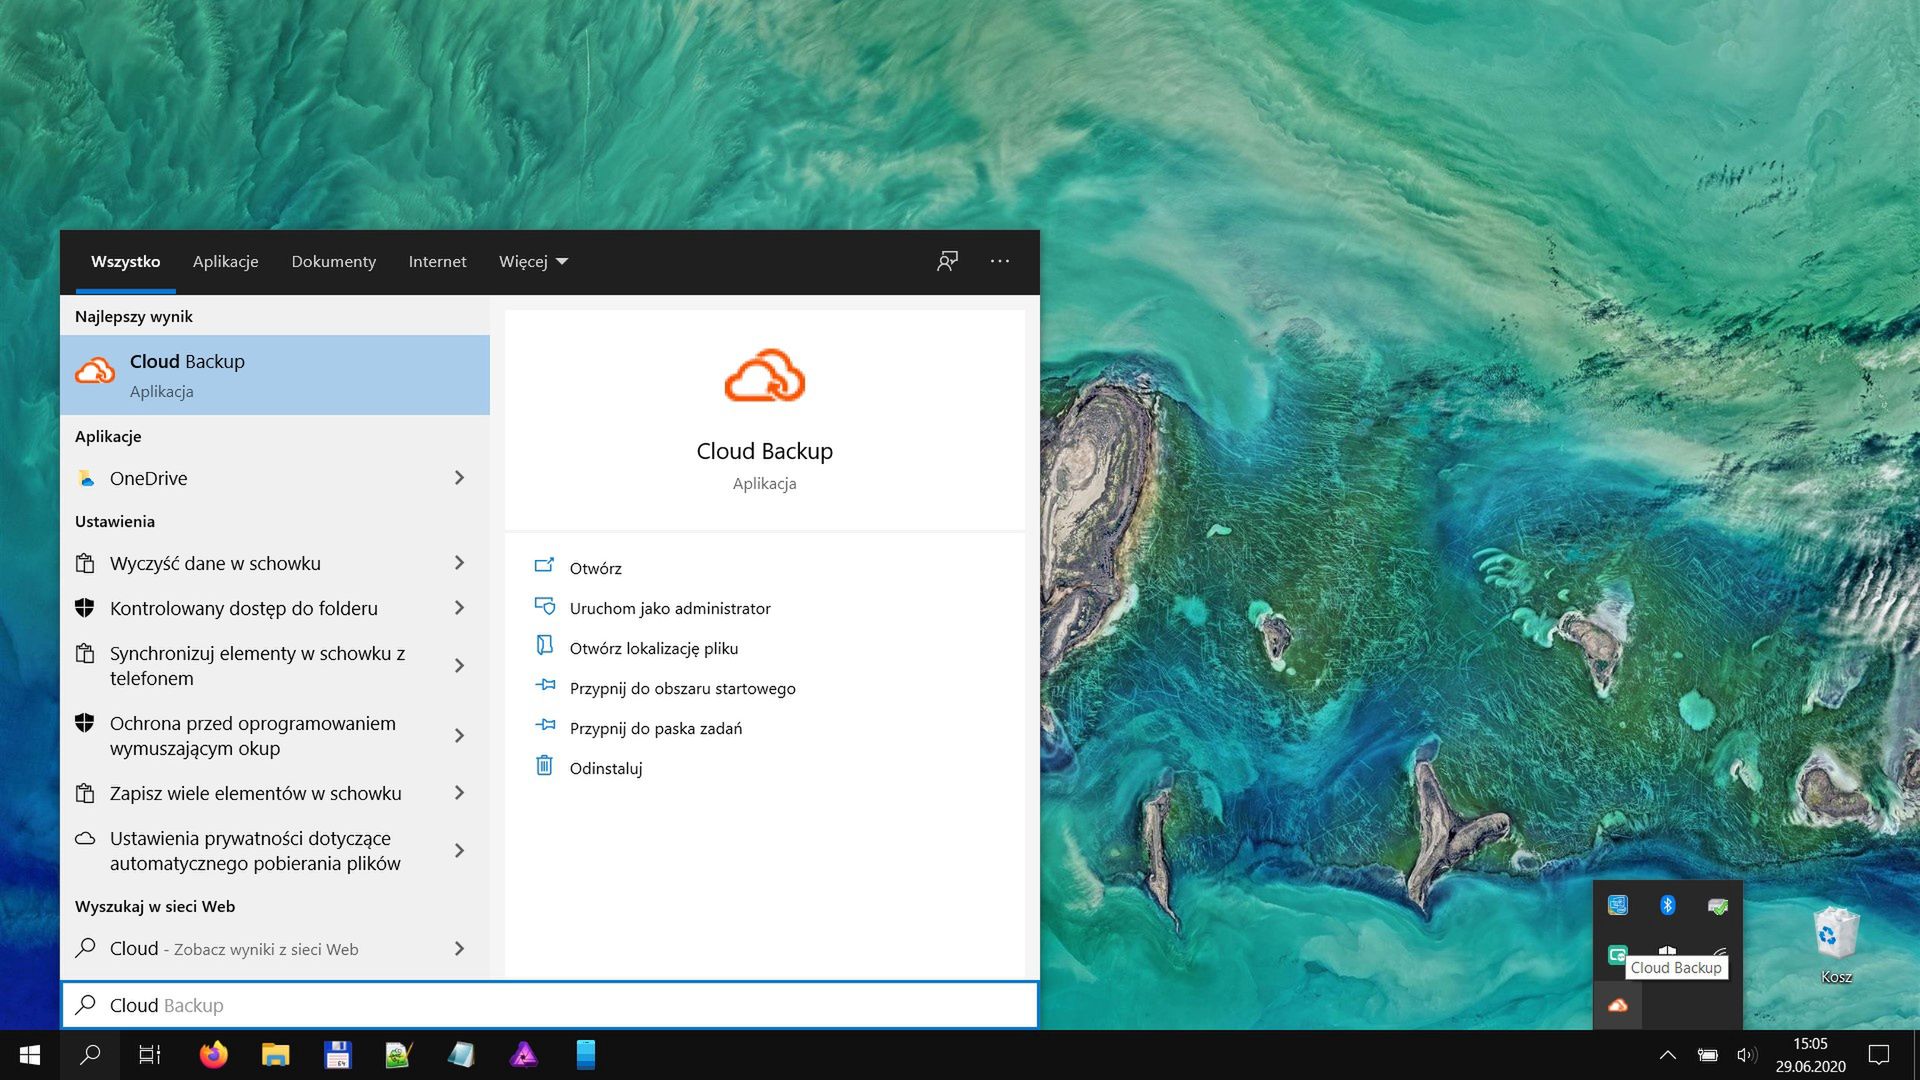
Task: Click 'Cloud - Zobacz wyniki z sieci Web'
Action: point(233,948)
